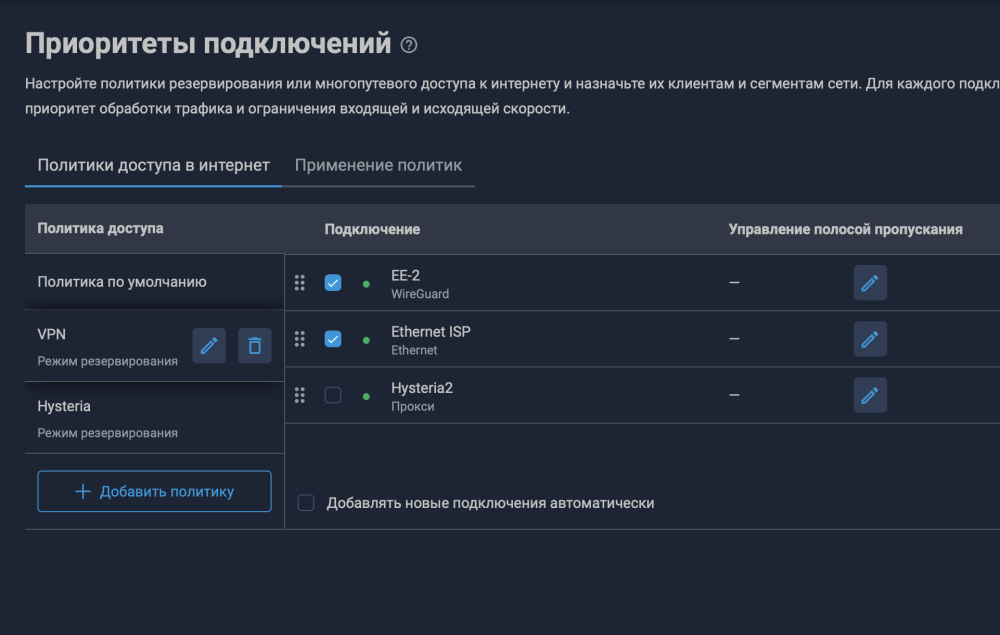
Task: Grab drag handle of Hysteria2 row
Action: [300, 395]
